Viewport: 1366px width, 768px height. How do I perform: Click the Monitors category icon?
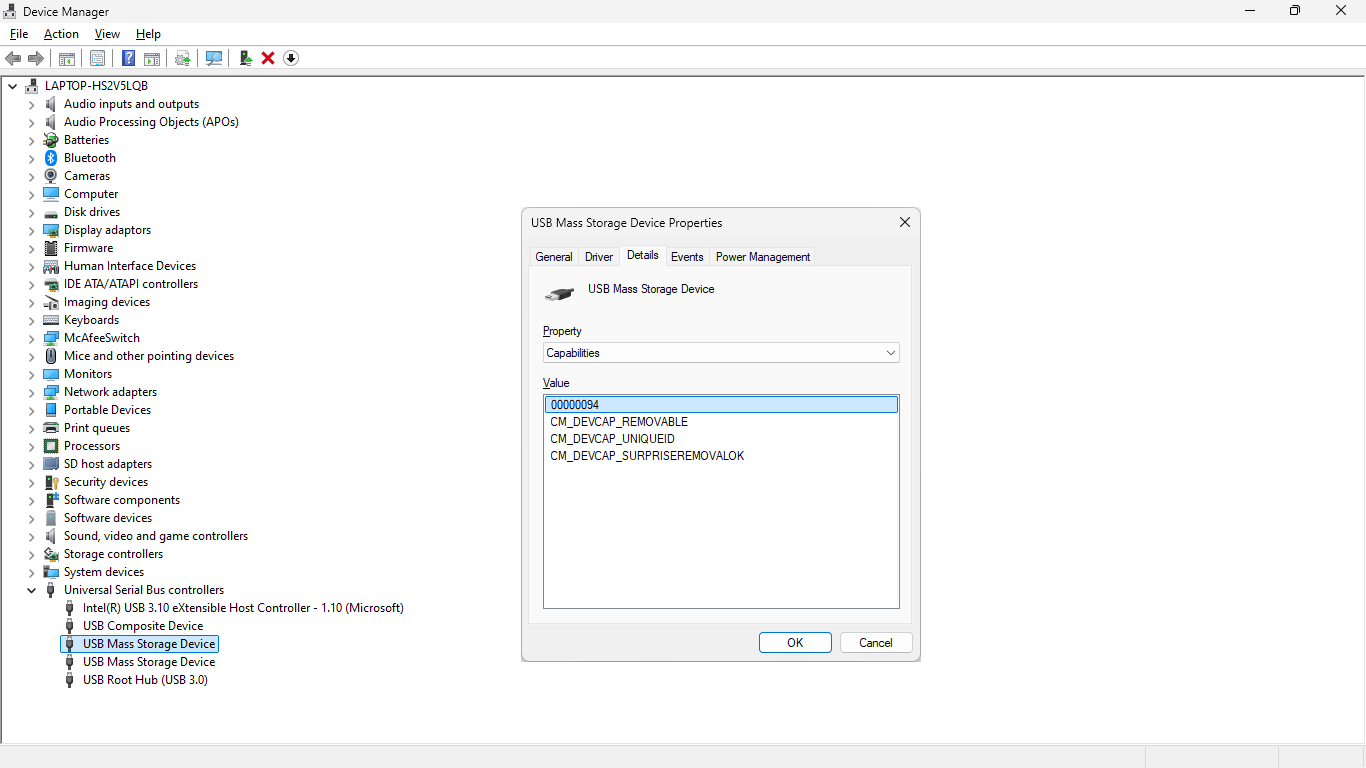pyautogui.click(x=51, y=374)
